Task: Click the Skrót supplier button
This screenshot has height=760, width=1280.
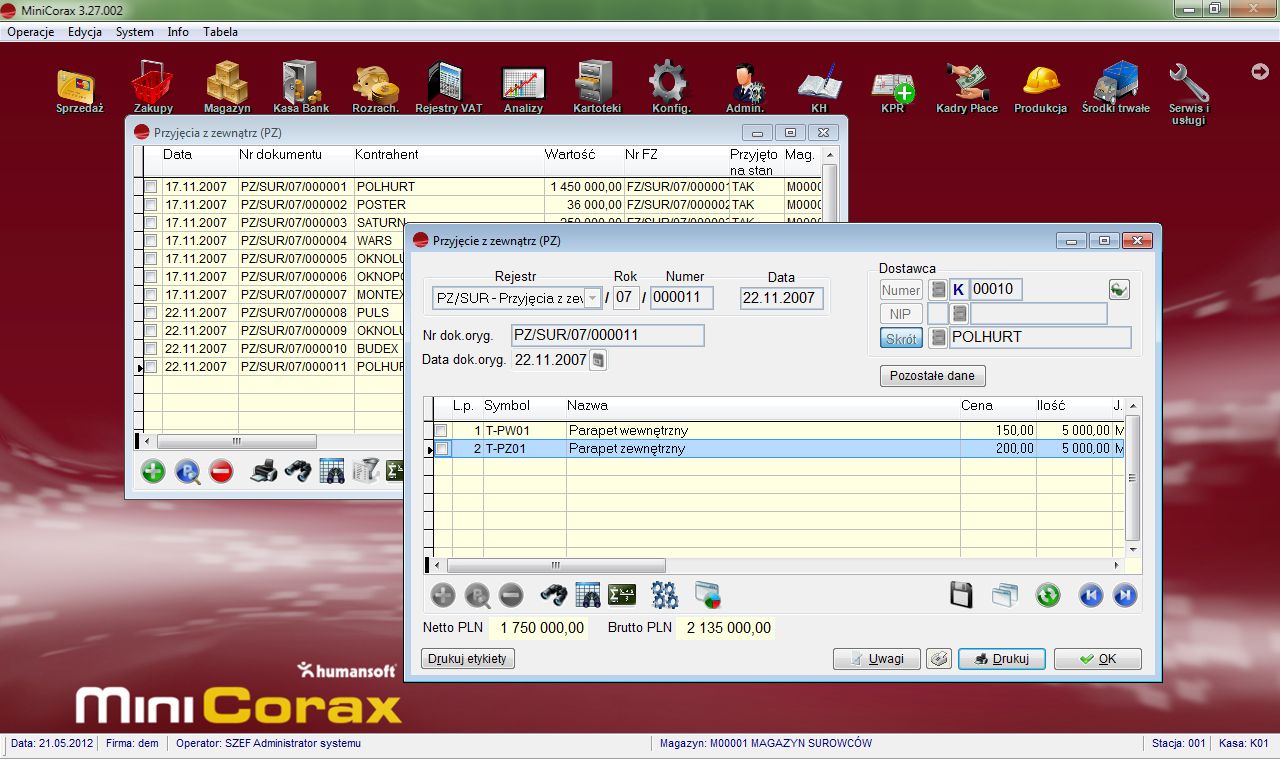Action: (901, 338)
